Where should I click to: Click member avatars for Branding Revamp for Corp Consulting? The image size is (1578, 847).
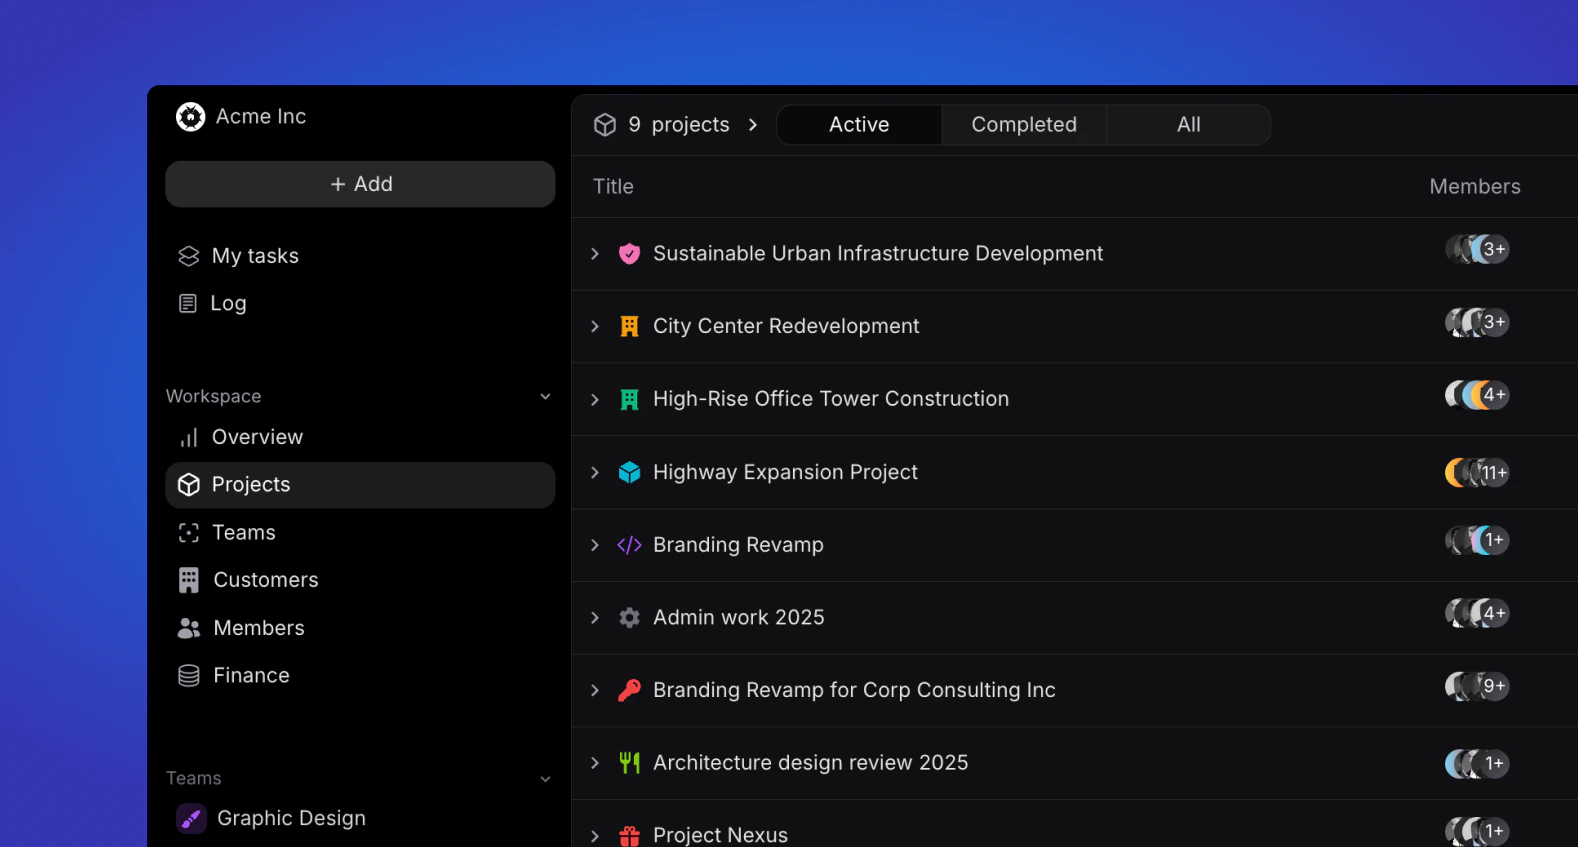(1477, 686)
